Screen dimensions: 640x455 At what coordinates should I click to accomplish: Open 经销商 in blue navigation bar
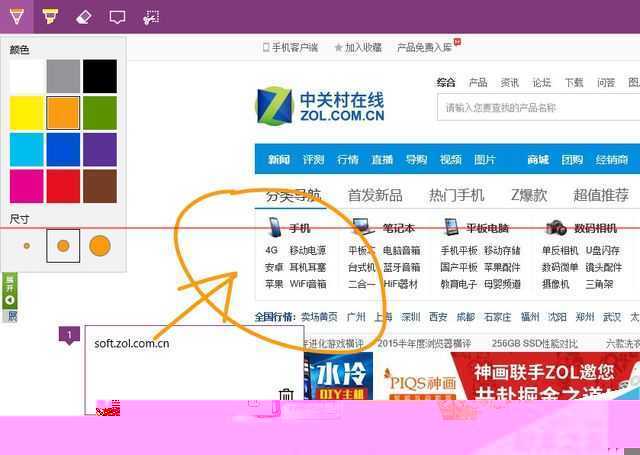(612, 160)
